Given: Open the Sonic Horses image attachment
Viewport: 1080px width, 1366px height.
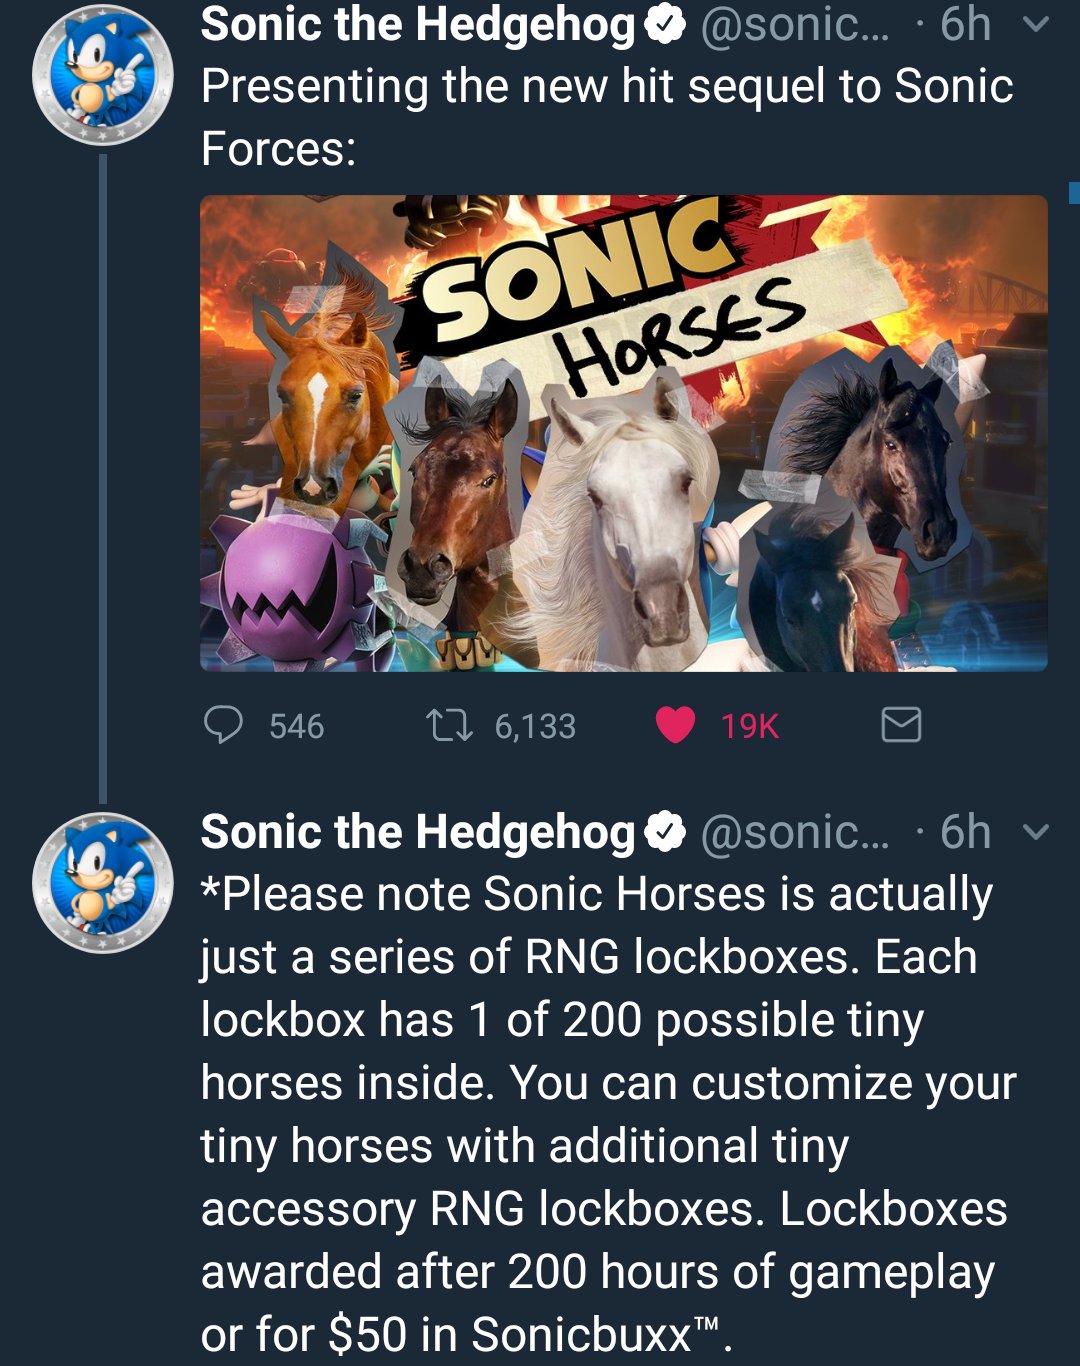Looking at the screenshot, I should click(x=623, y=432).
